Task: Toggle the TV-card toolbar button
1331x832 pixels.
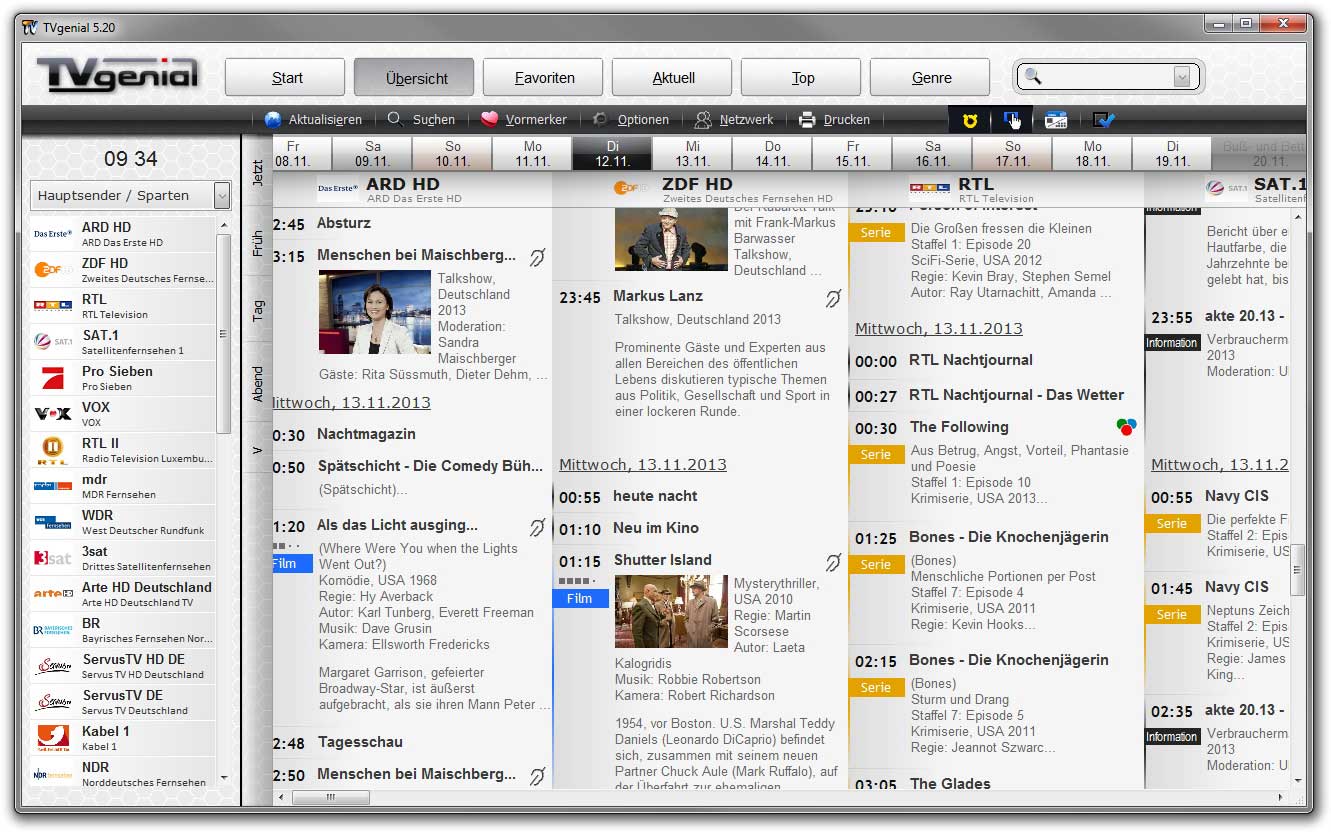Action: (1056, 120)
